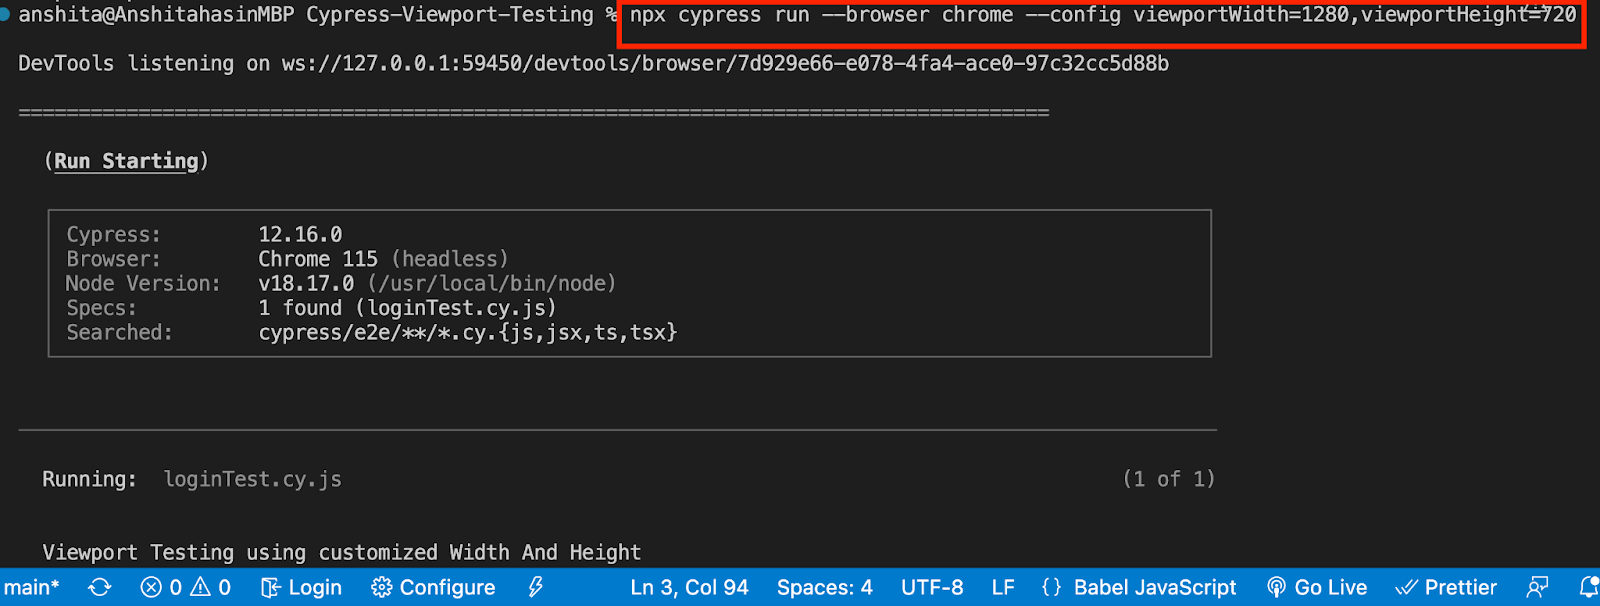
Task: Click the Prettier formatter status
Action: pos(1447,588)
